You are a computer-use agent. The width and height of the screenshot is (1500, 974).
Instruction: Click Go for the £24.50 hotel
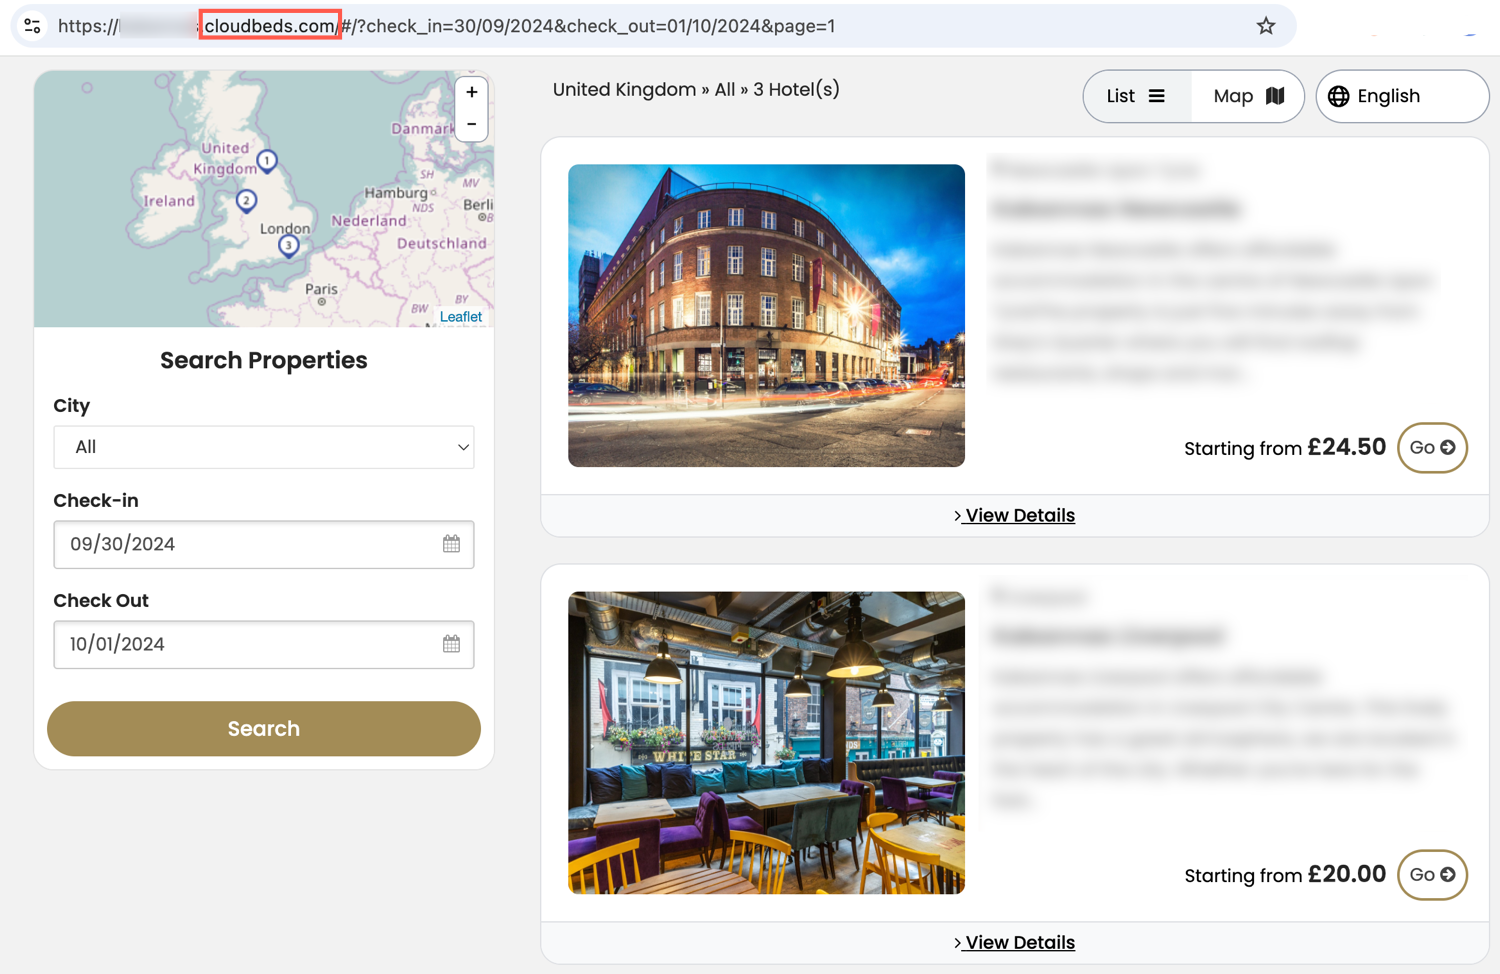[1432, 448]
